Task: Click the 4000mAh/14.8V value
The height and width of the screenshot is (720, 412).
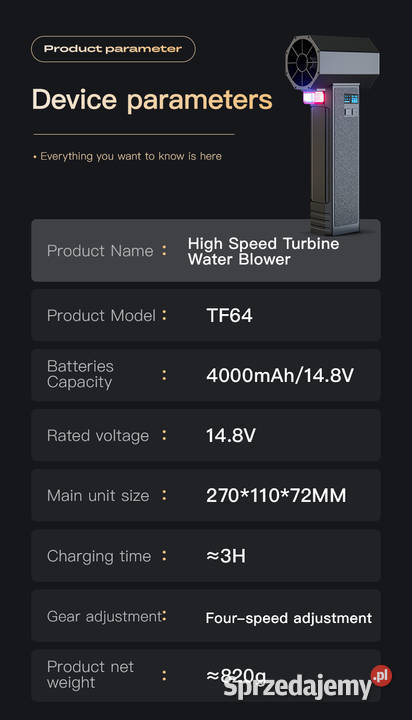Action: click(280, 376)
